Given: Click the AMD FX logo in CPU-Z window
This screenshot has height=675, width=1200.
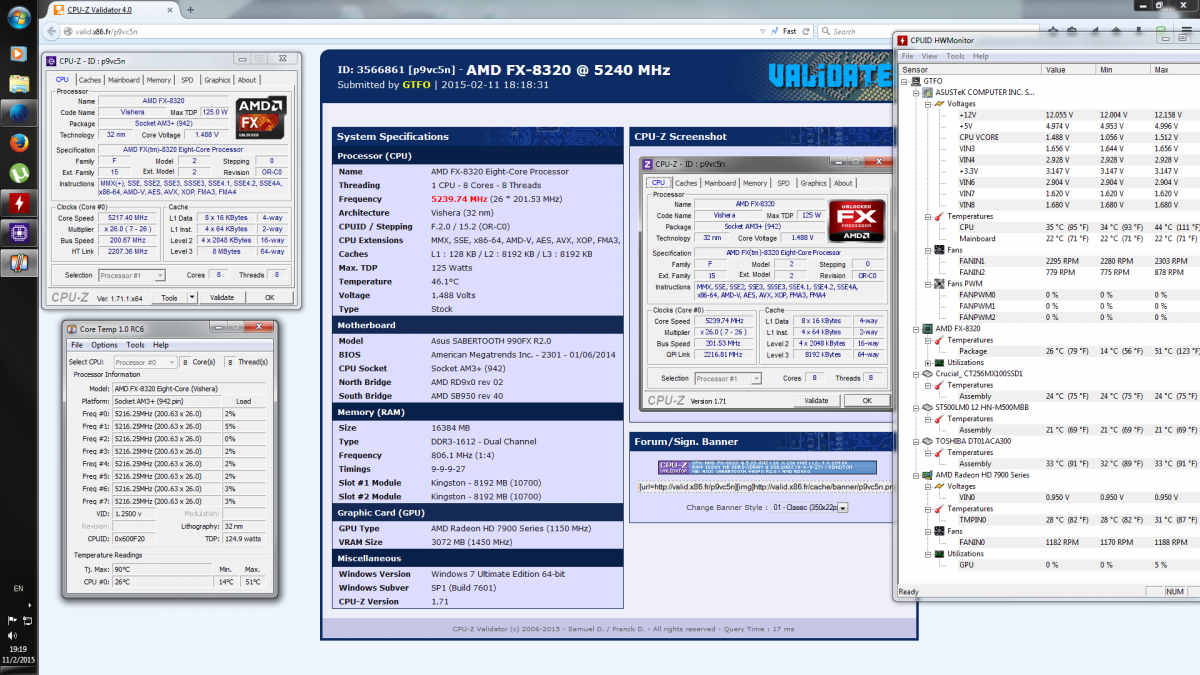Looking at the screenshot, I should (x=259, y=118).
